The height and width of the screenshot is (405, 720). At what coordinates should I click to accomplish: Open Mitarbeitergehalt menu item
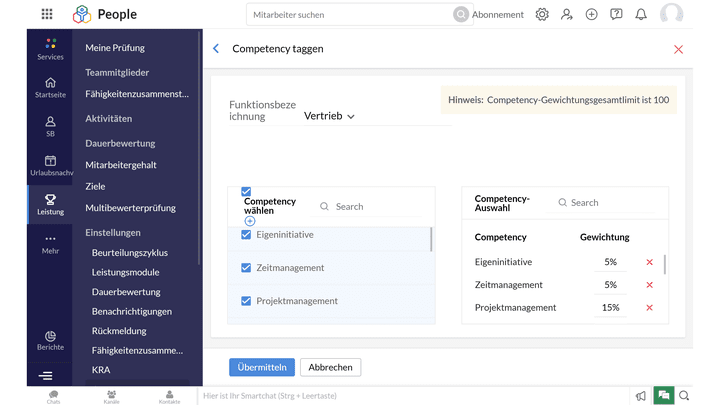point(121,165)
